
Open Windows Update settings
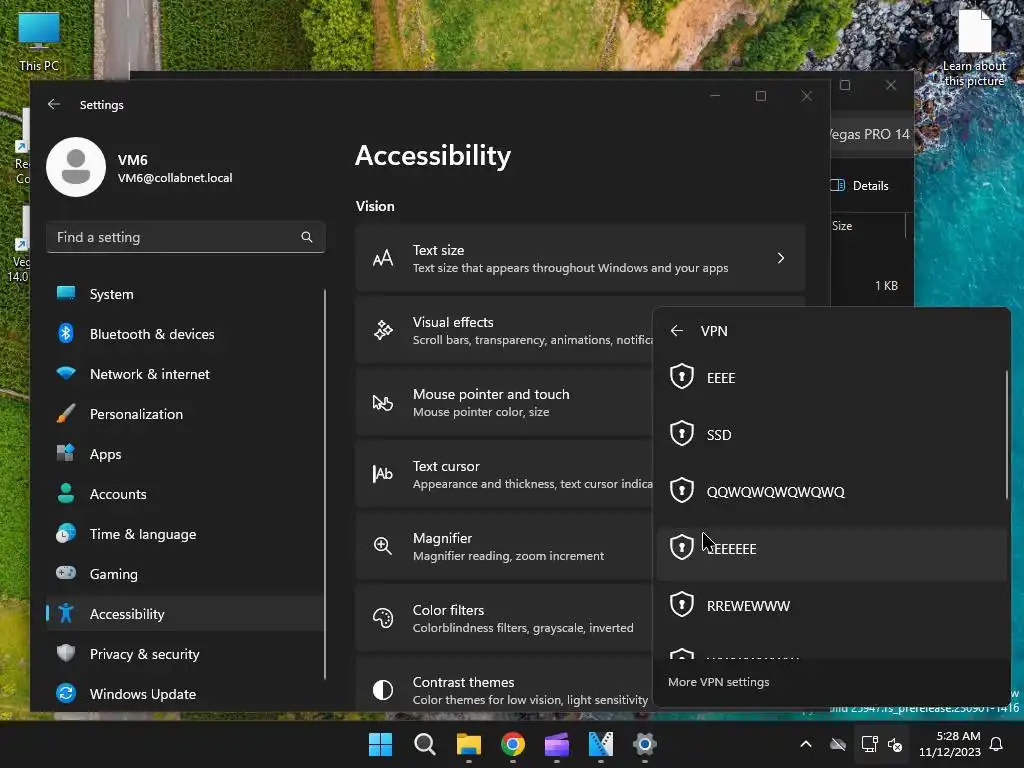coord(185,694)
